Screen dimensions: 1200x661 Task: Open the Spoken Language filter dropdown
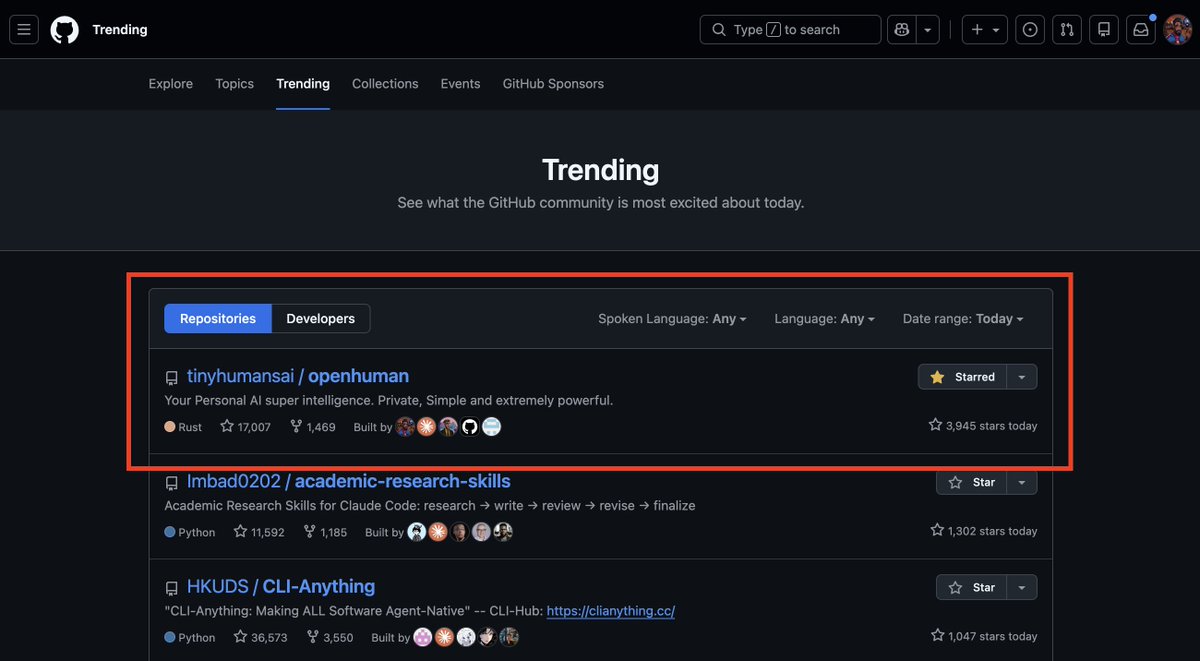[x=672, y=319]
